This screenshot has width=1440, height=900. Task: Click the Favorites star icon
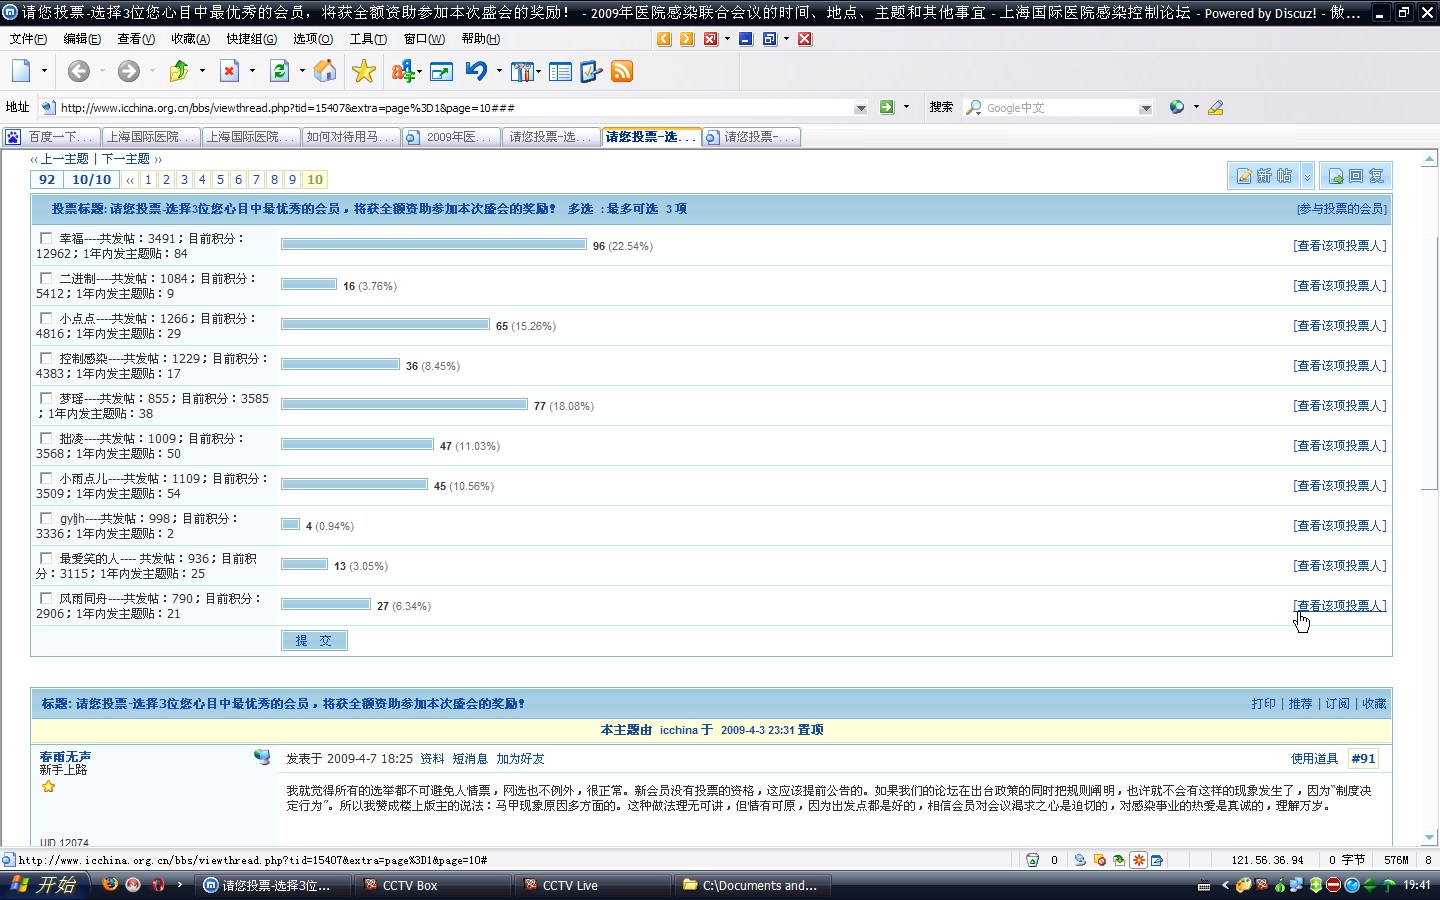(364, 71)
